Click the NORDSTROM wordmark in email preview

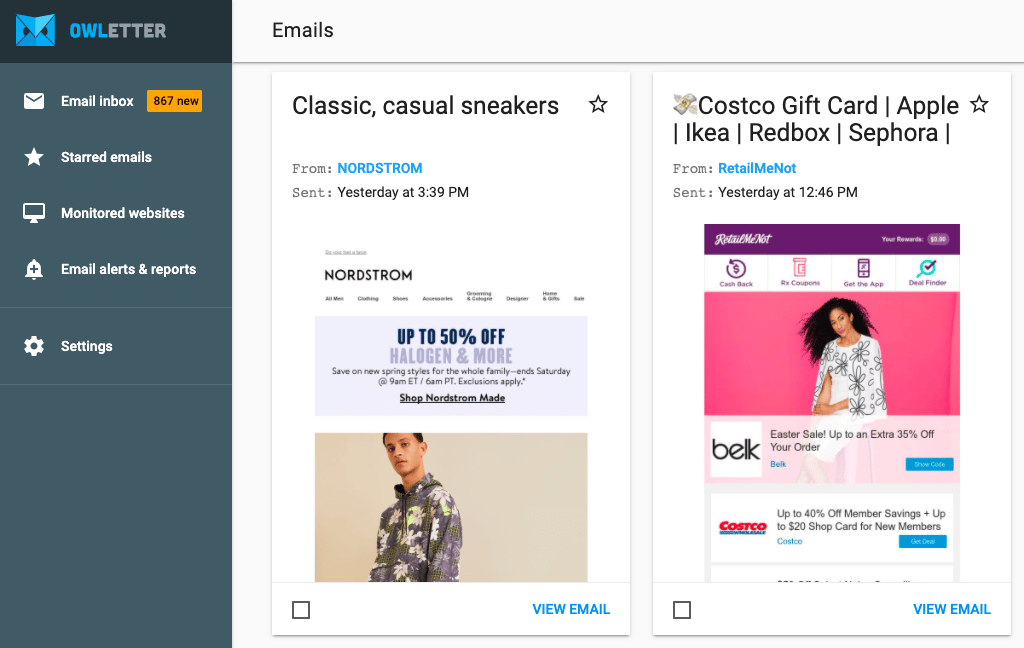pyautogui.click(x=368, y=275)
